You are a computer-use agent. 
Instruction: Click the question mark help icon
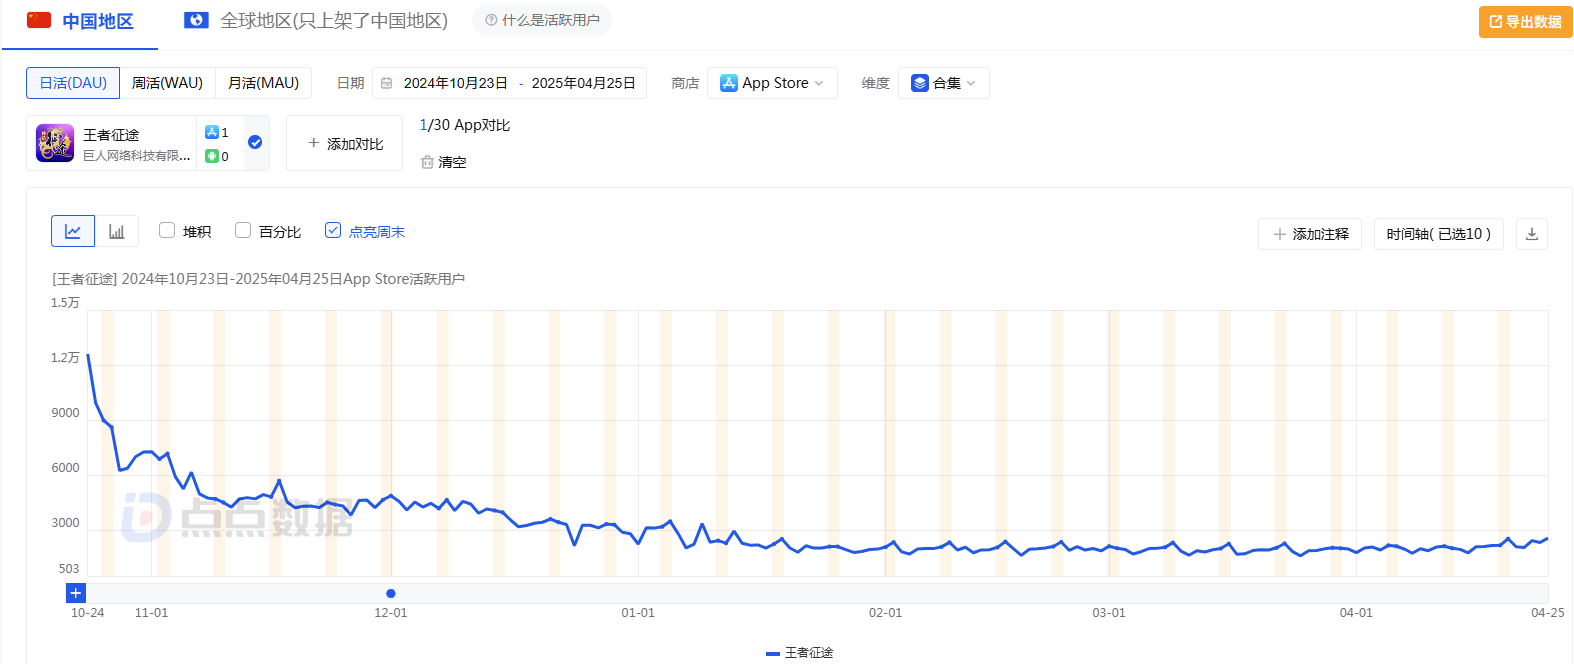tap(491, 20)
